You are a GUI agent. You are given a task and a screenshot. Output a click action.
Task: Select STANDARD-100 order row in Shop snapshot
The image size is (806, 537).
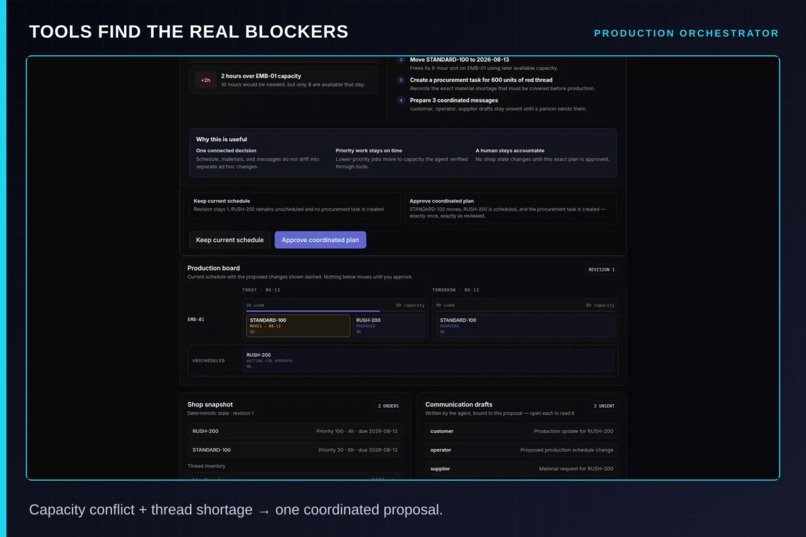tap(295, 450)
